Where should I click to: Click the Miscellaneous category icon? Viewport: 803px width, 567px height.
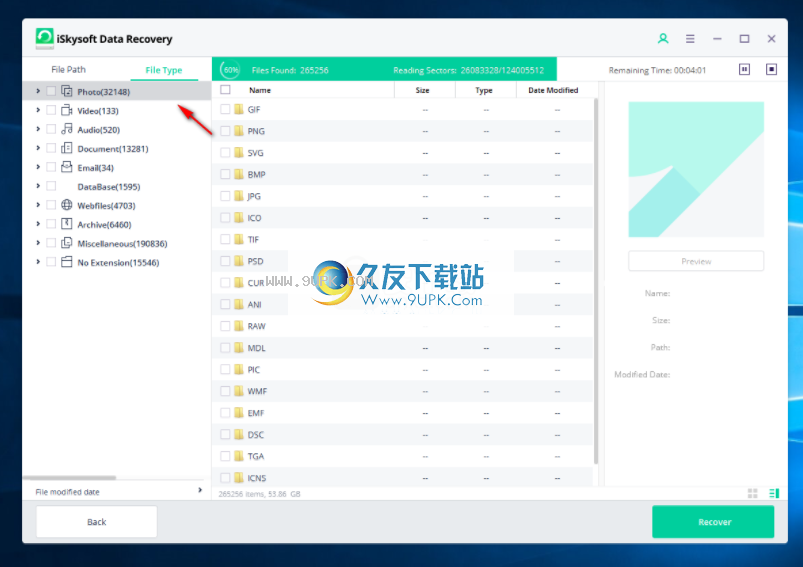[x=67, y=243]
